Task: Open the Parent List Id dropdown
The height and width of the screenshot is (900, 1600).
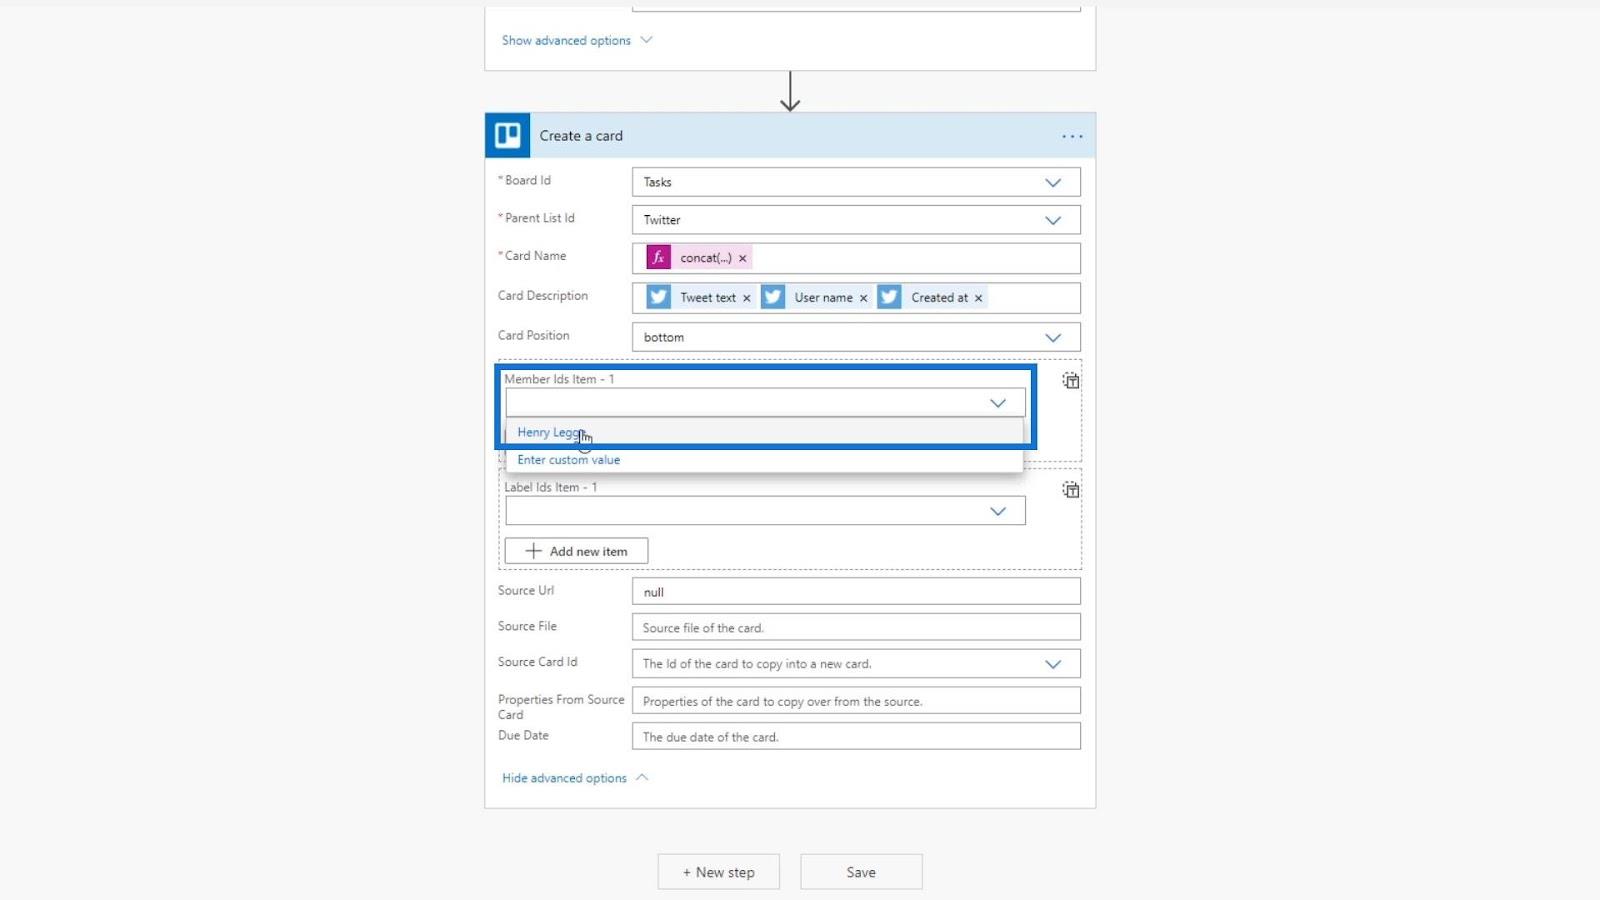Action: [1053, 220]
